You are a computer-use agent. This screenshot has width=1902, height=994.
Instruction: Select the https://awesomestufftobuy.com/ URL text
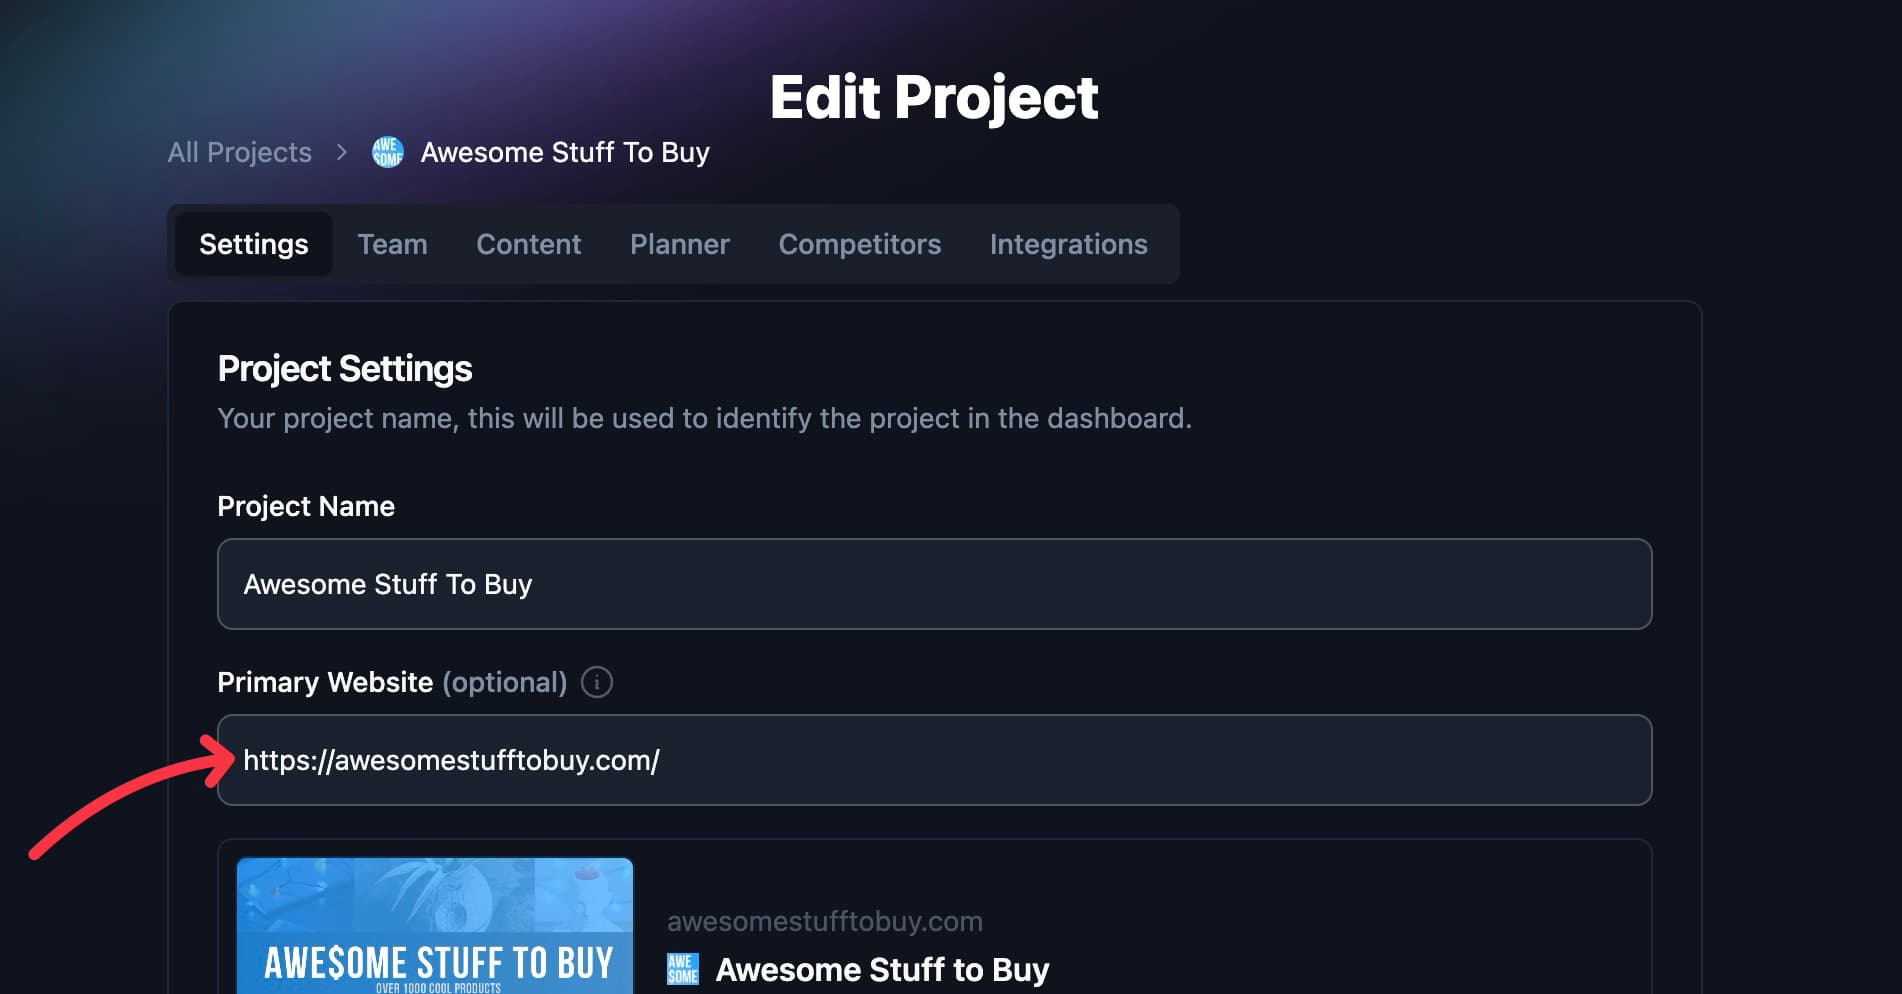(x=451, y=760)
